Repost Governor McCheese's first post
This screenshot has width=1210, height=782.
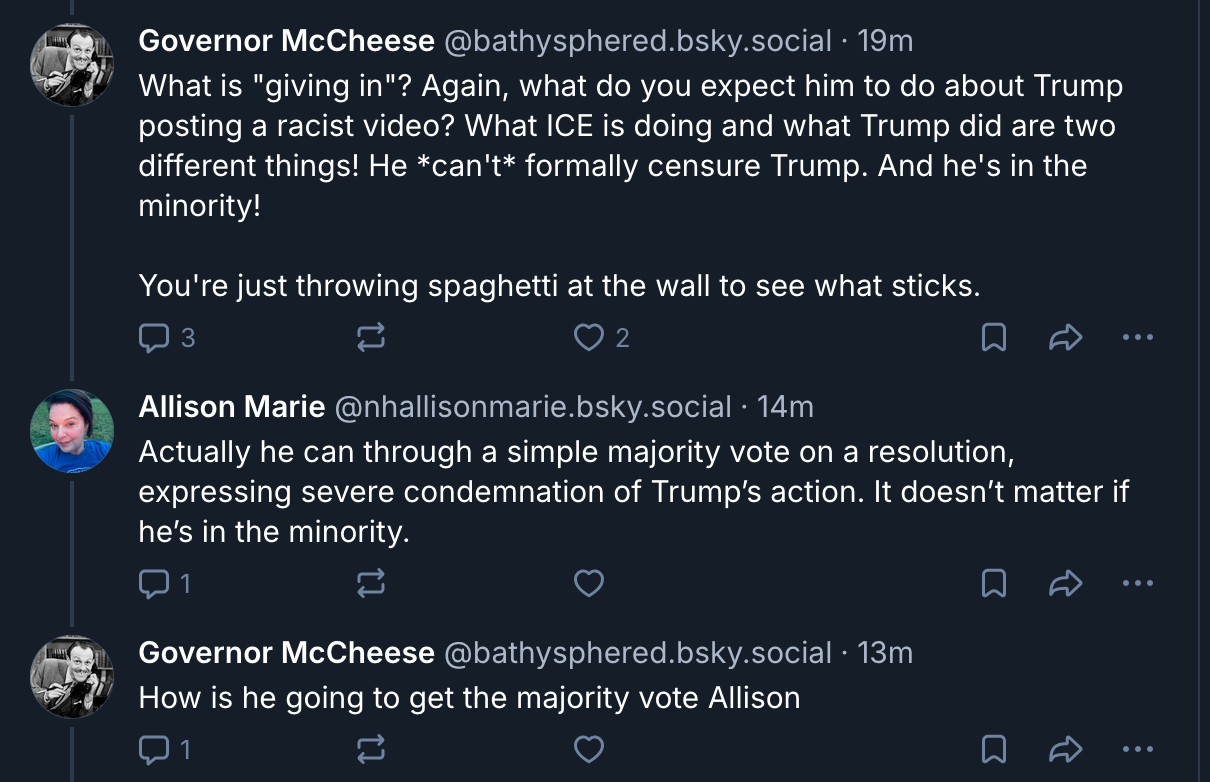370,338
